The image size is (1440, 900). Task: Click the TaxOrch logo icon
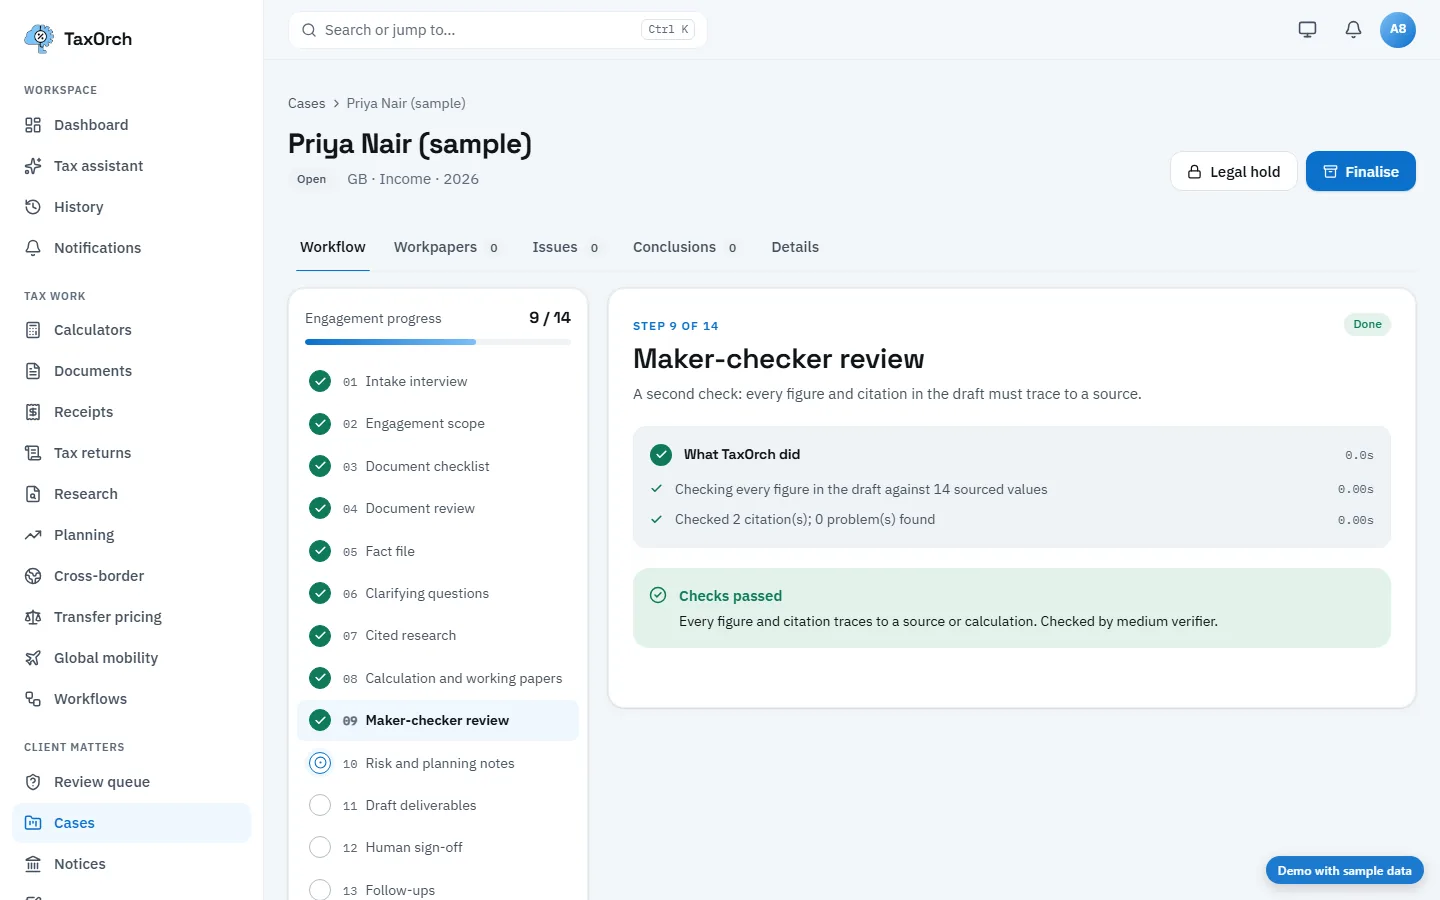click(39, 39)
